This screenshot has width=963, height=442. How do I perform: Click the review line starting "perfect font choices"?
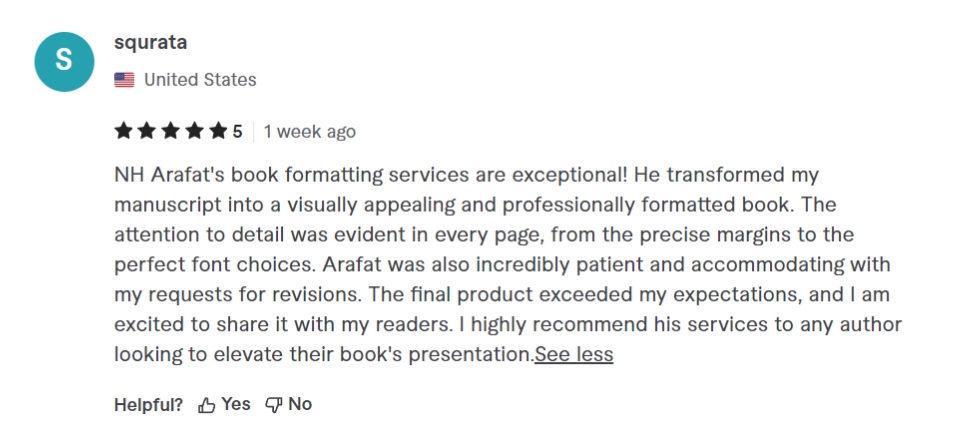tap(501, 265)
